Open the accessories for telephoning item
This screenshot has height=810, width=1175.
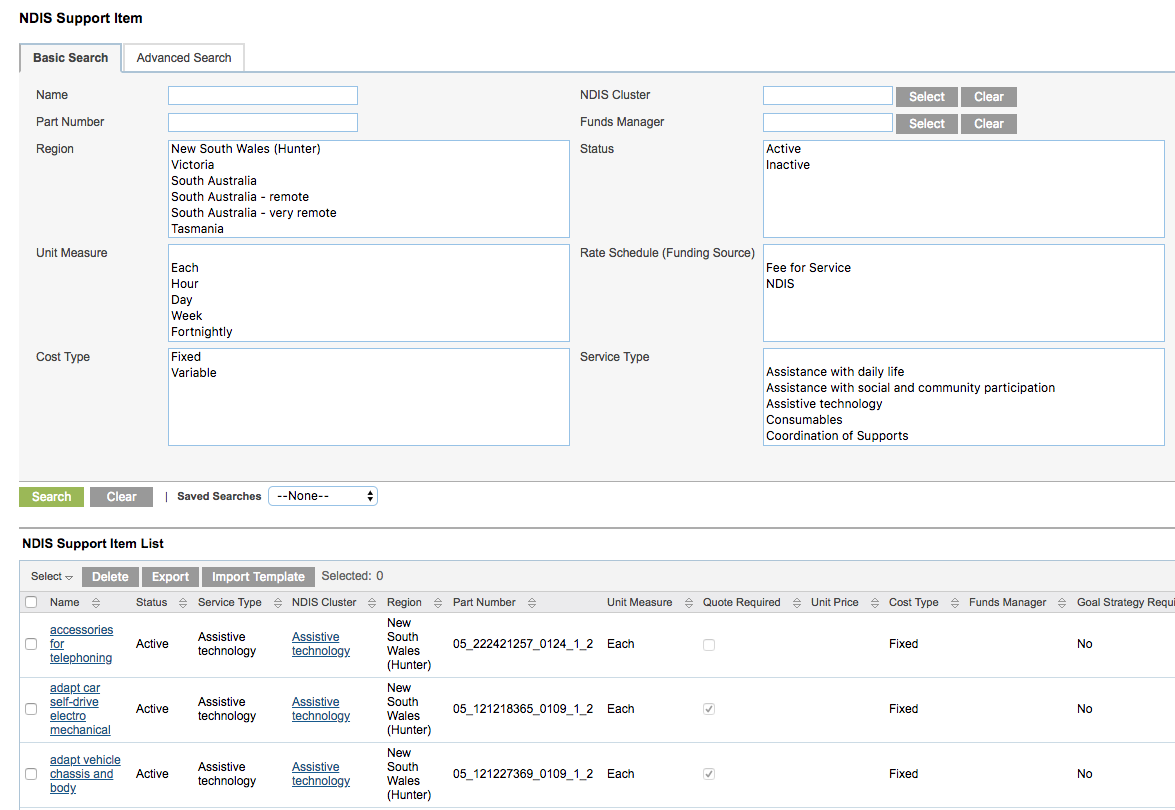coord(81,644)
